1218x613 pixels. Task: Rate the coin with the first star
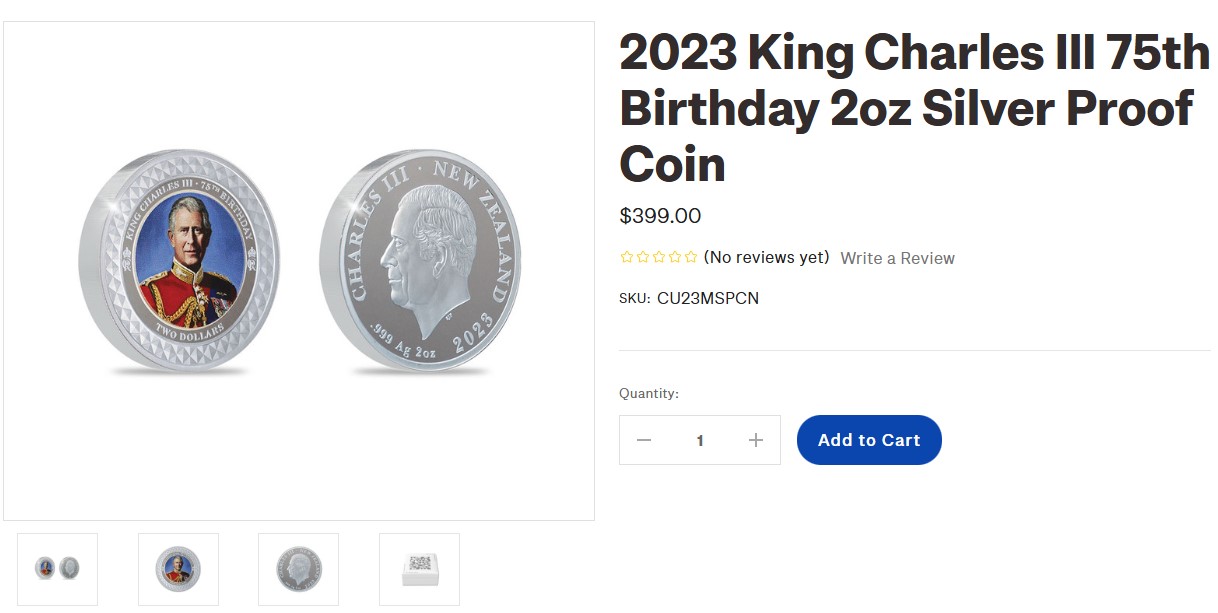627,258
